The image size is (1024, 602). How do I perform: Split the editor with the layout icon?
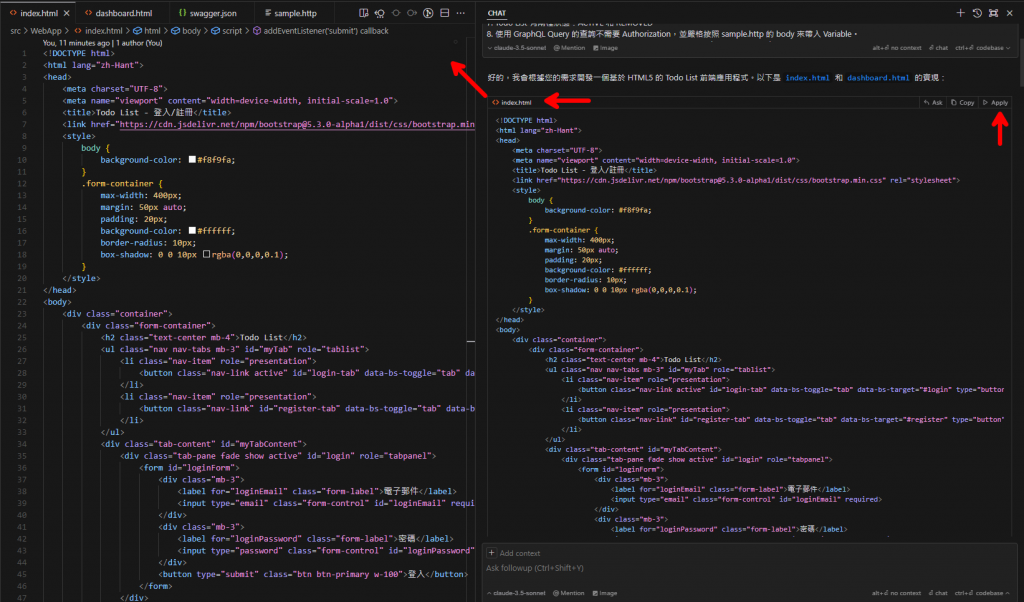(445, 13)
